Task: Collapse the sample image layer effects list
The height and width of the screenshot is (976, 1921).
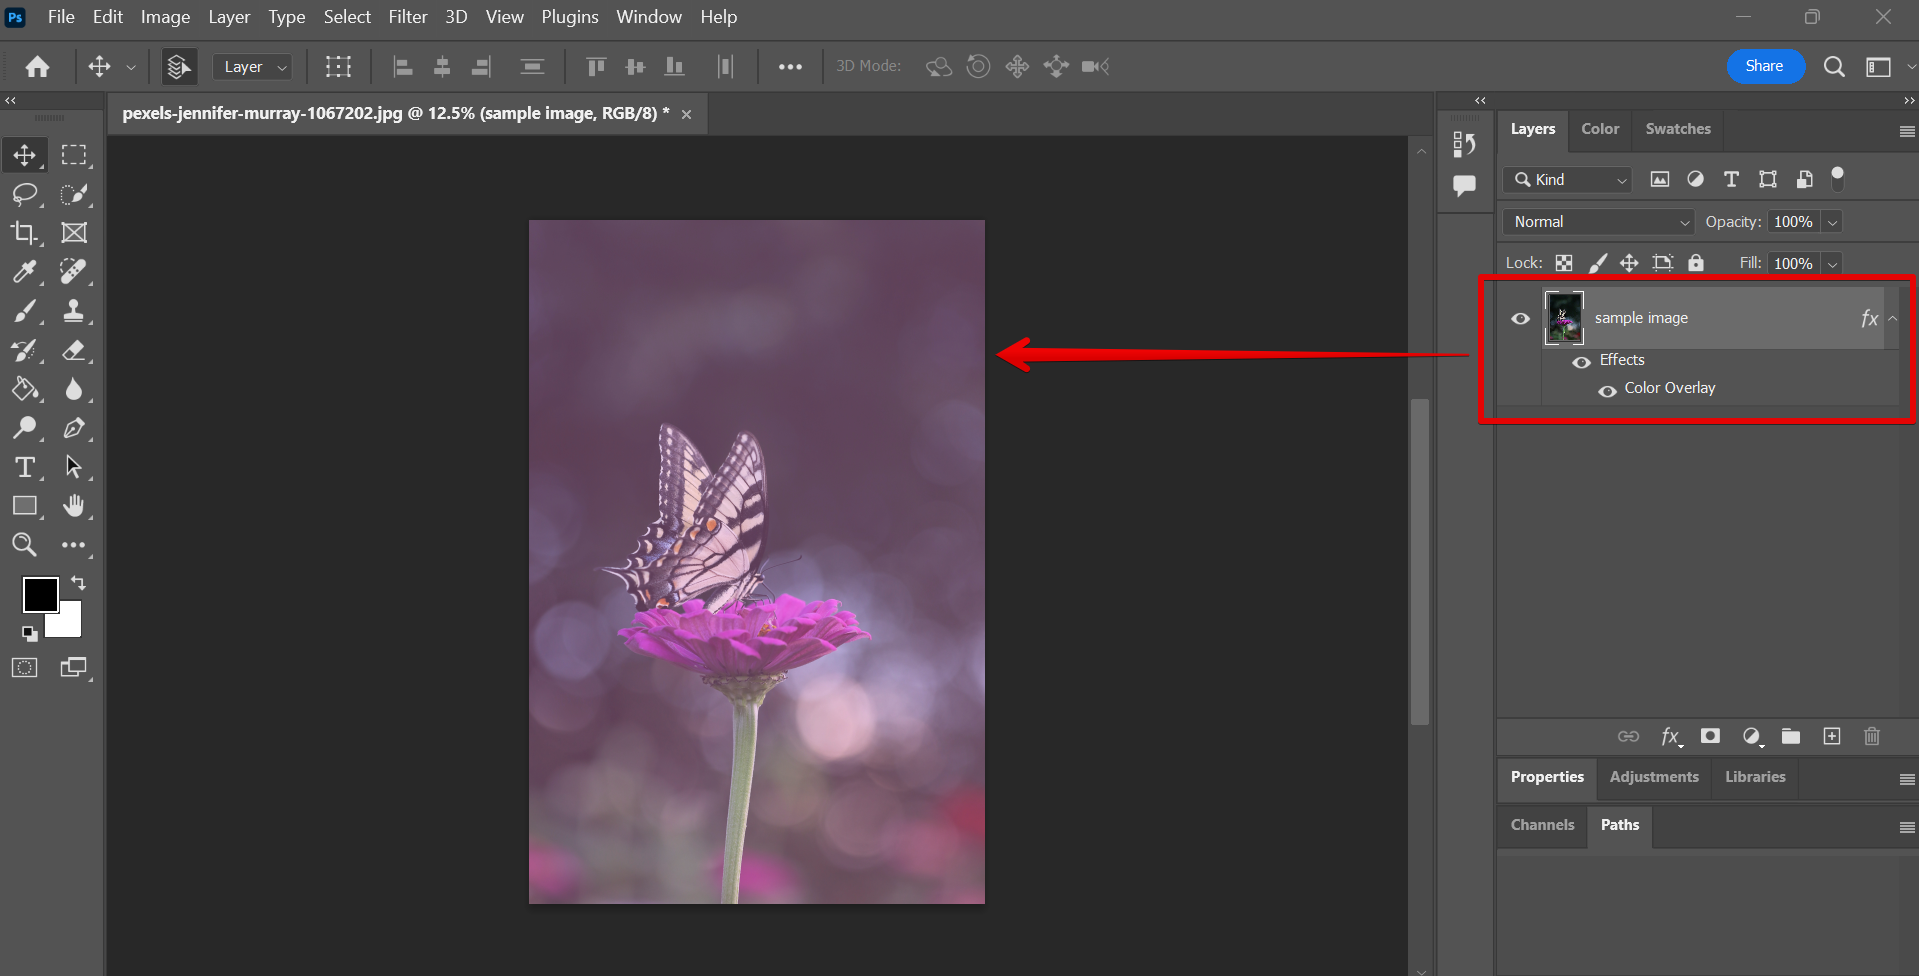Action: 1893,319
